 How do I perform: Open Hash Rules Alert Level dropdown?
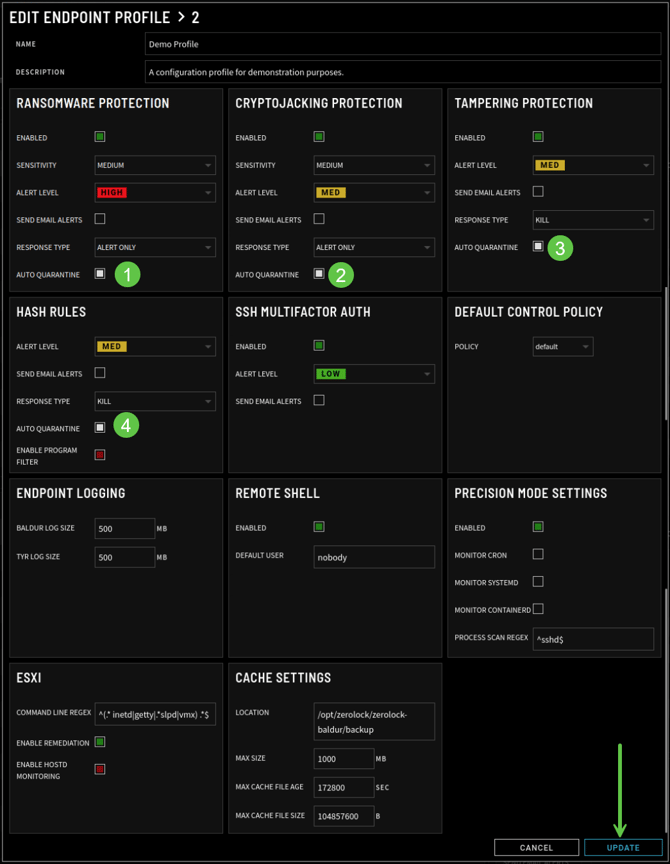click(x=155, y=347)
